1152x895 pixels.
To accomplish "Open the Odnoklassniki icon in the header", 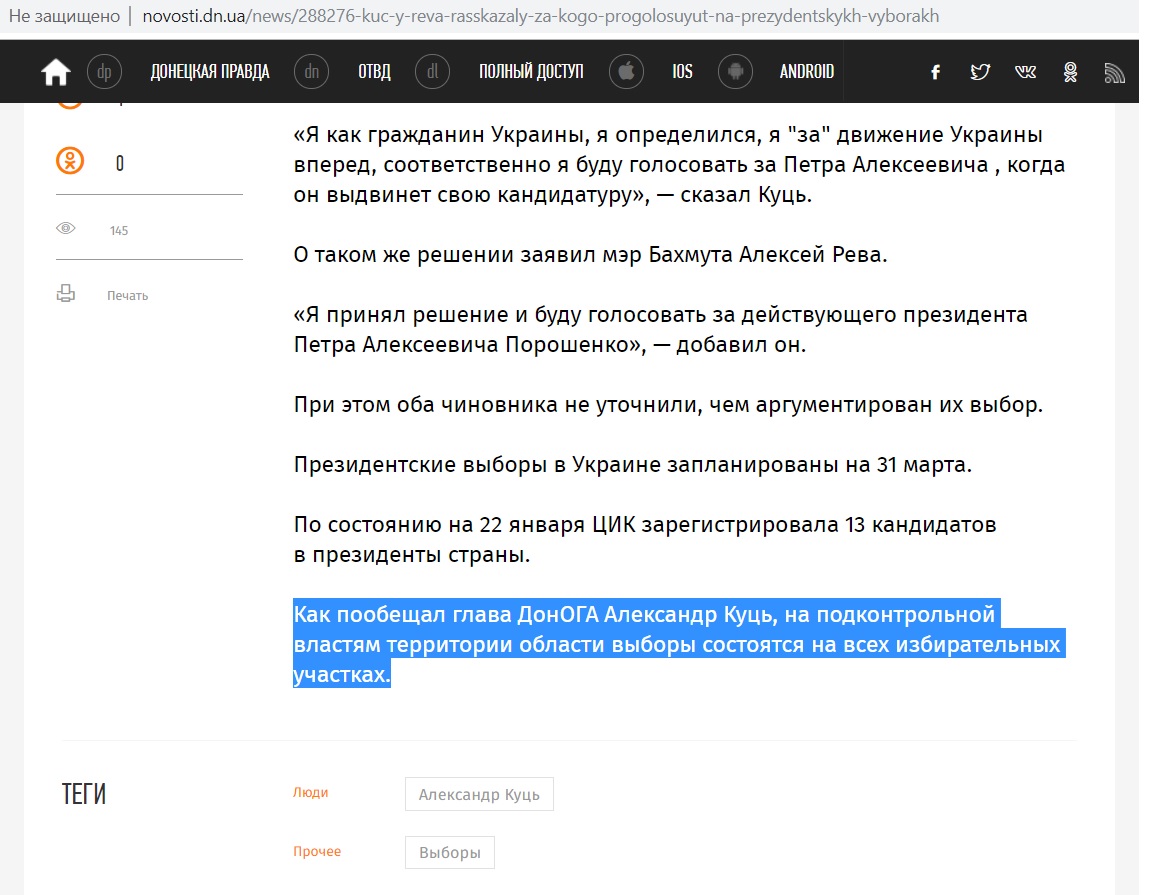I will point(1070,71).
